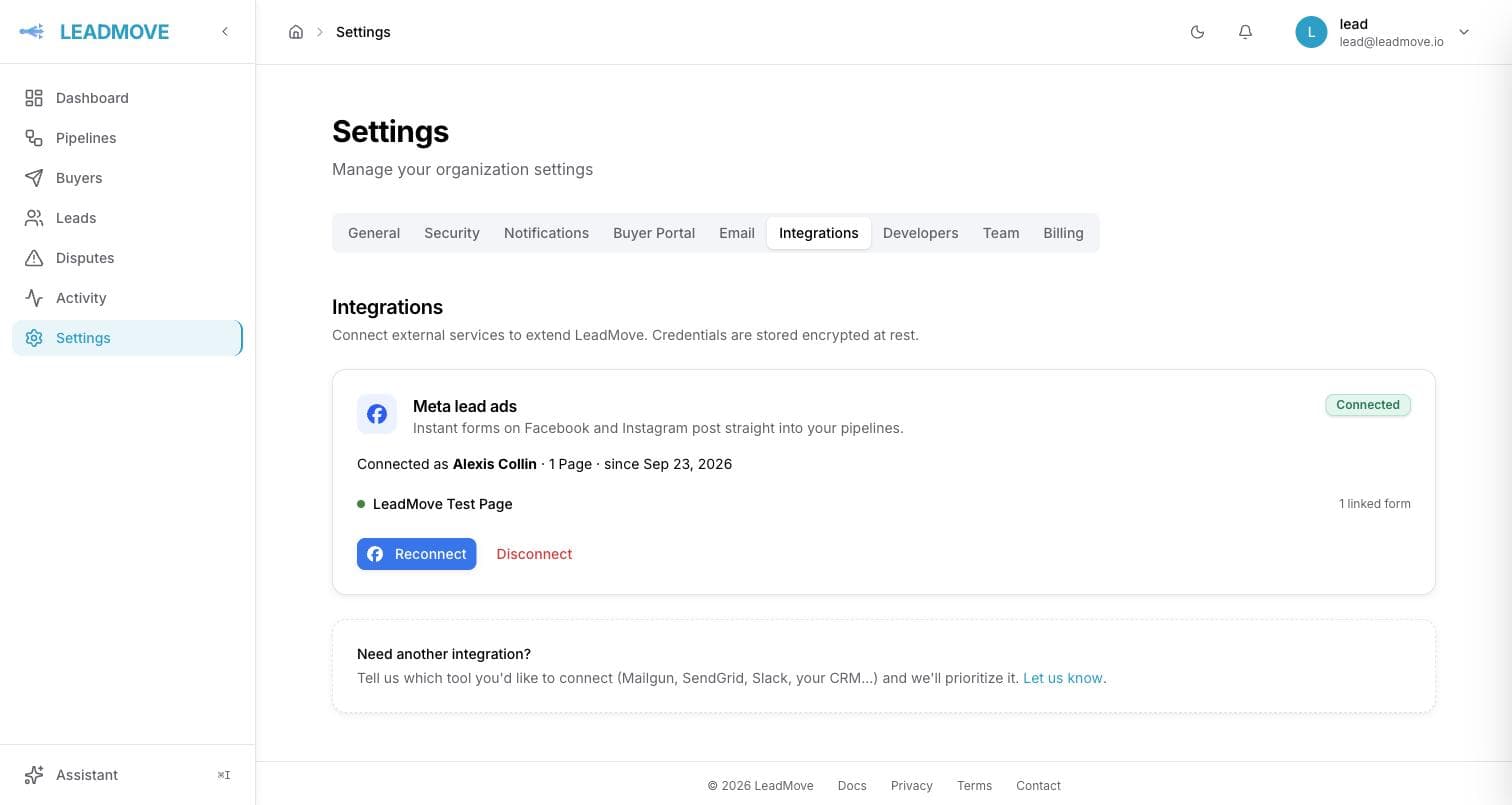Click the Leads people icon
The height and width of the screenshot is (805, 1512).
pos(34,218)
